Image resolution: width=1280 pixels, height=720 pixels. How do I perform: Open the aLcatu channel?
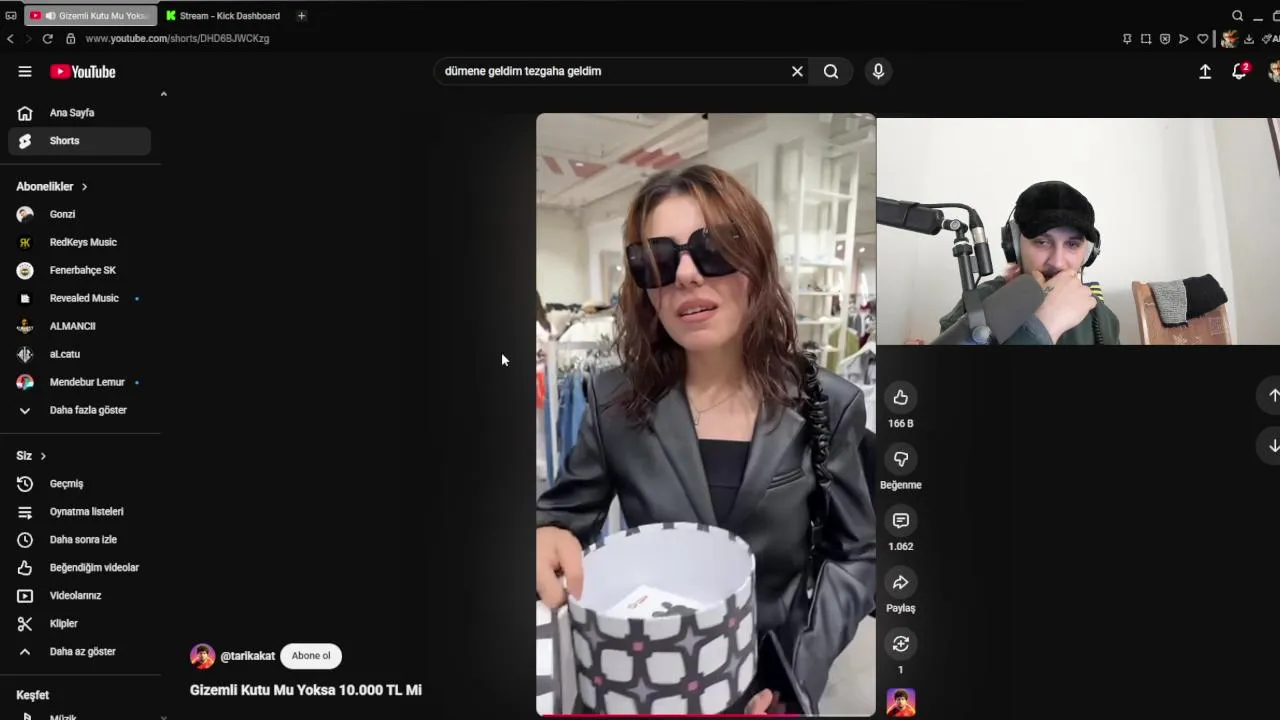(x=80, y=354)
